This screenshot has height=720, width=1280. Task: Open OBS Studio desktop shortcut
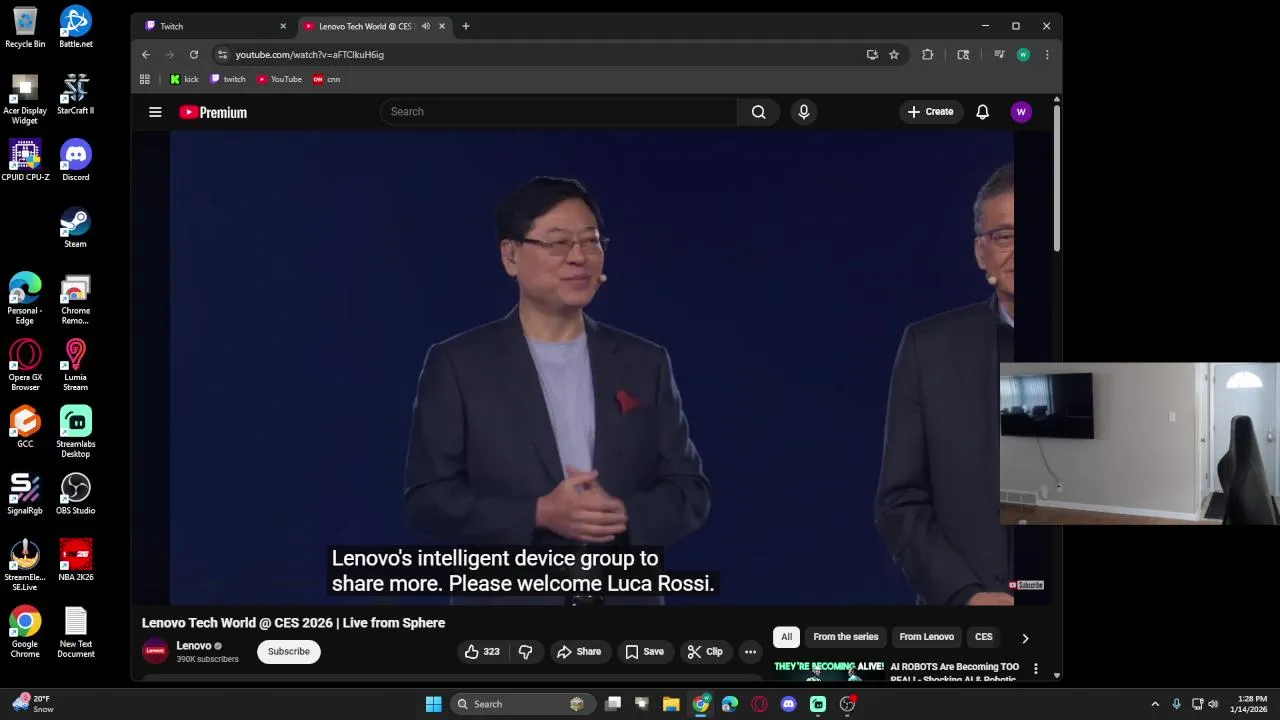pyautogui.click(x=75, y=494)
